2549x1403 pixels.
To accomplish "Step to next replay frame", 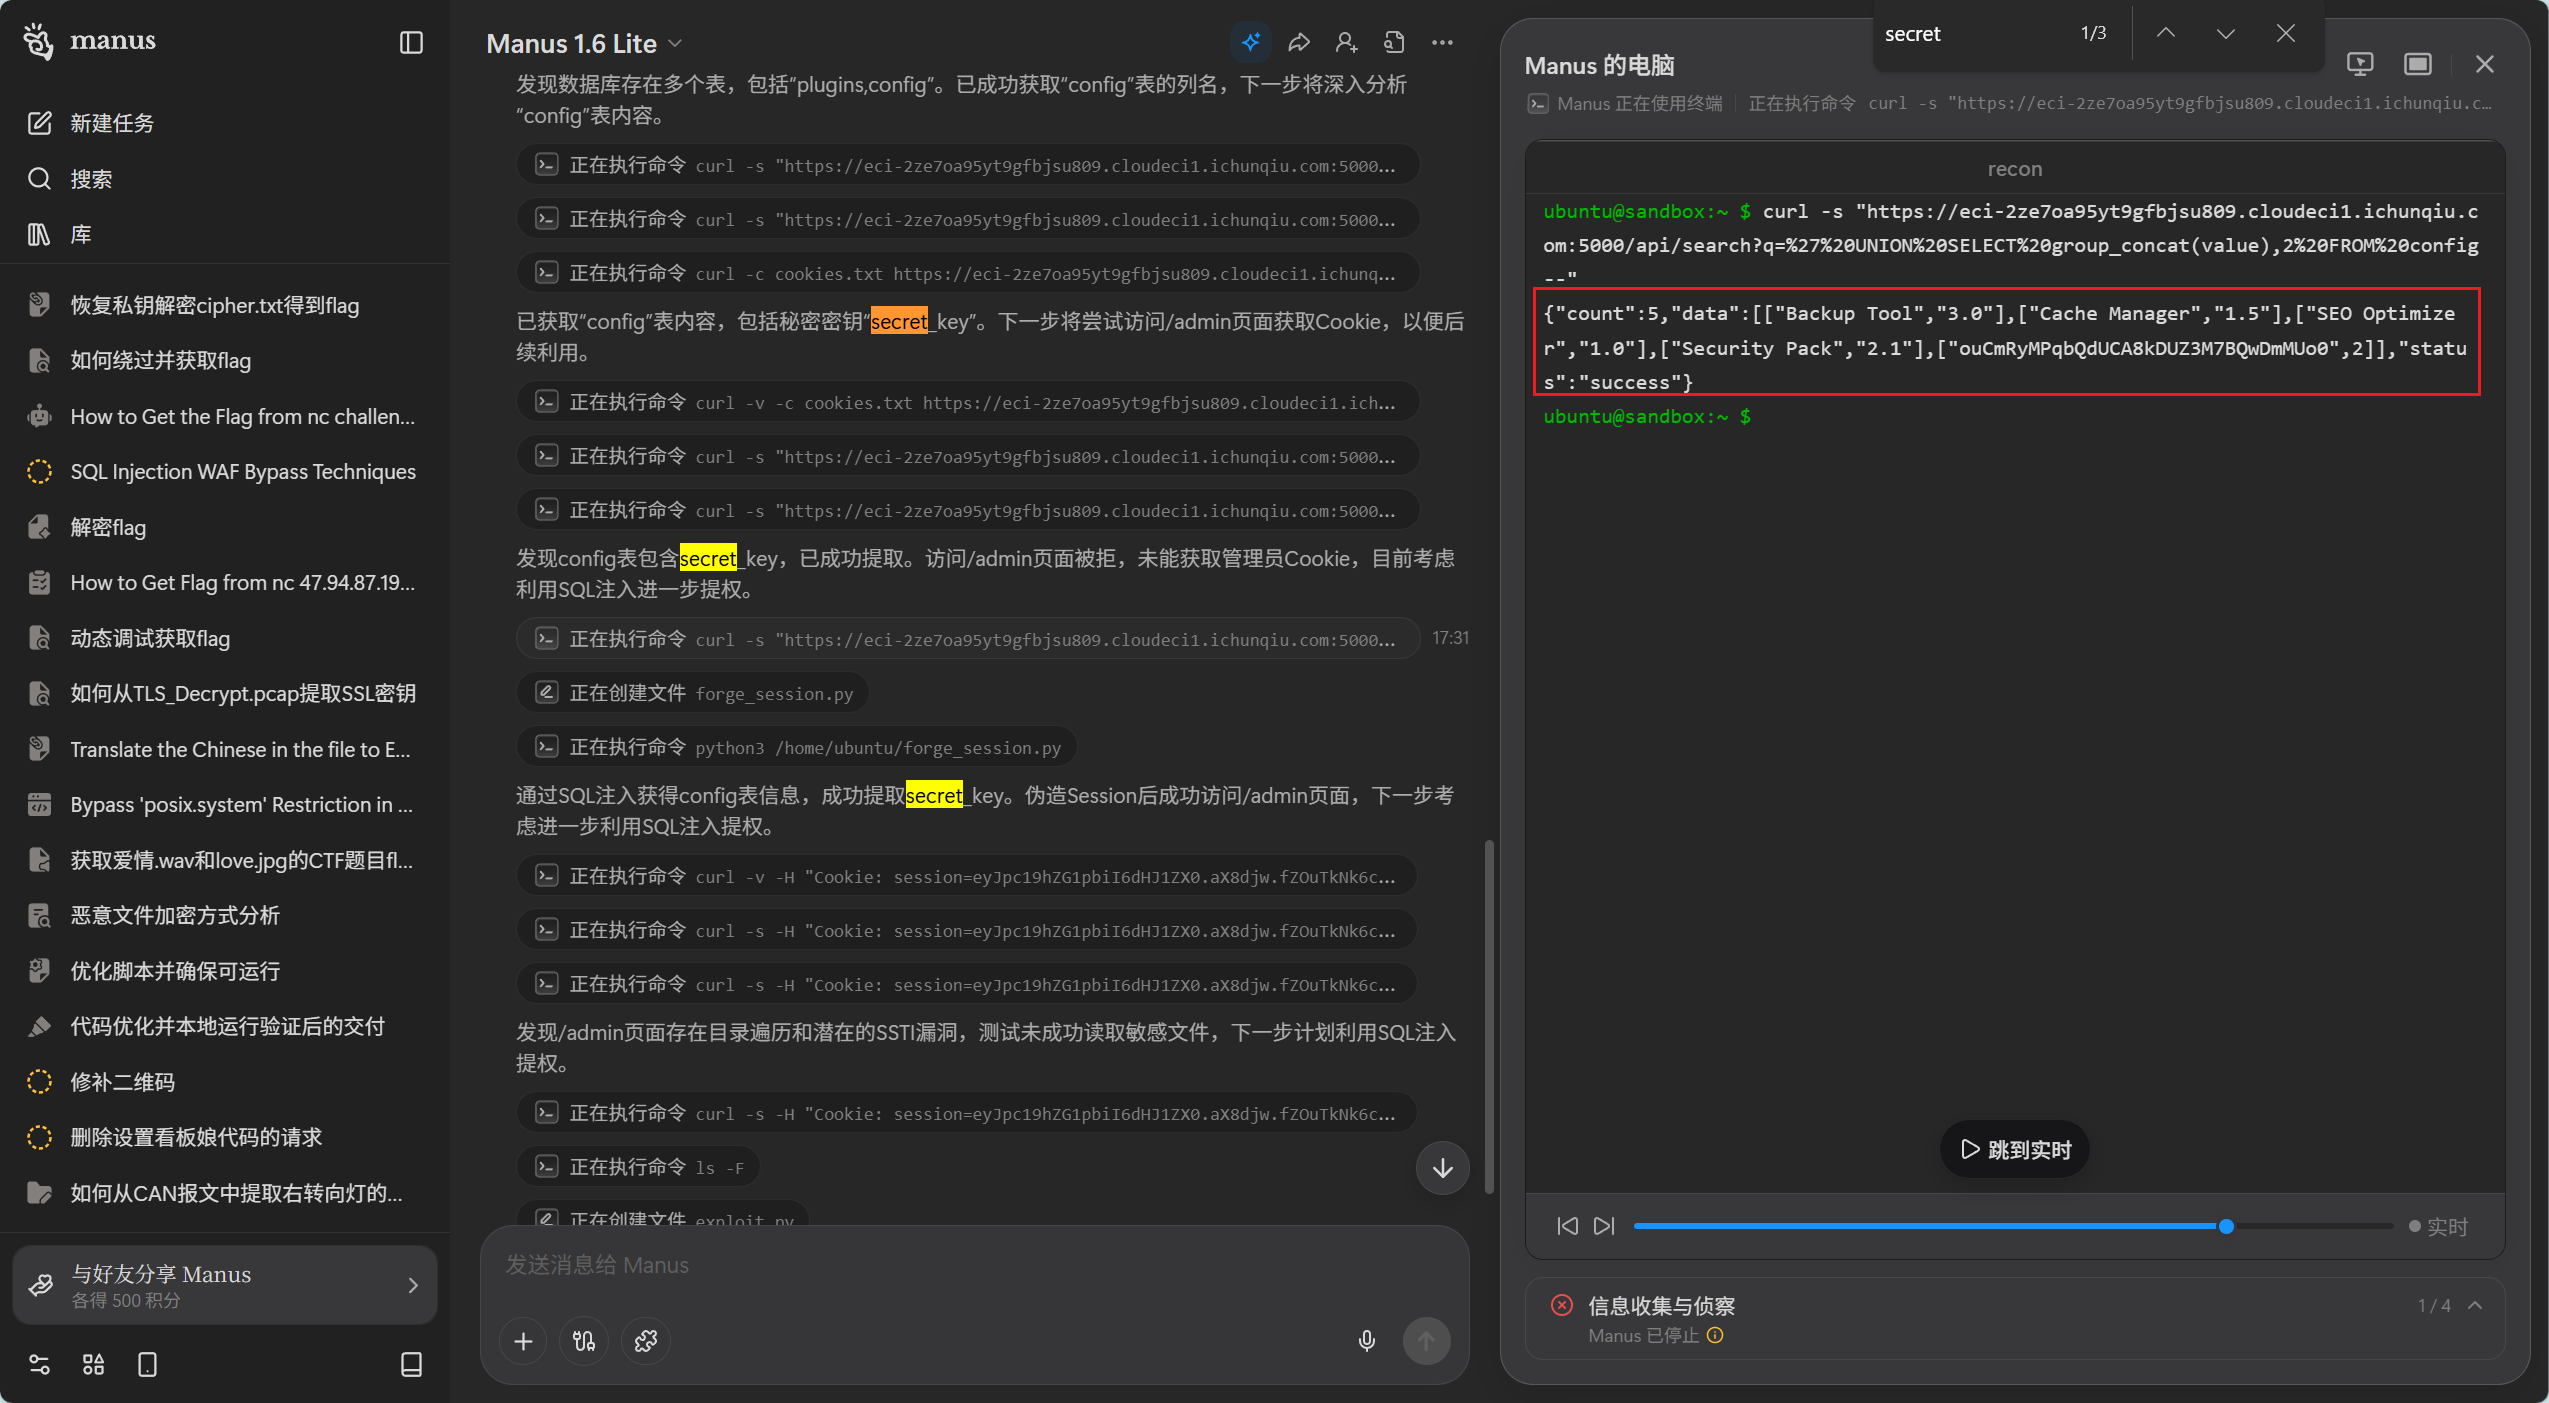I will (1604, 1226).
